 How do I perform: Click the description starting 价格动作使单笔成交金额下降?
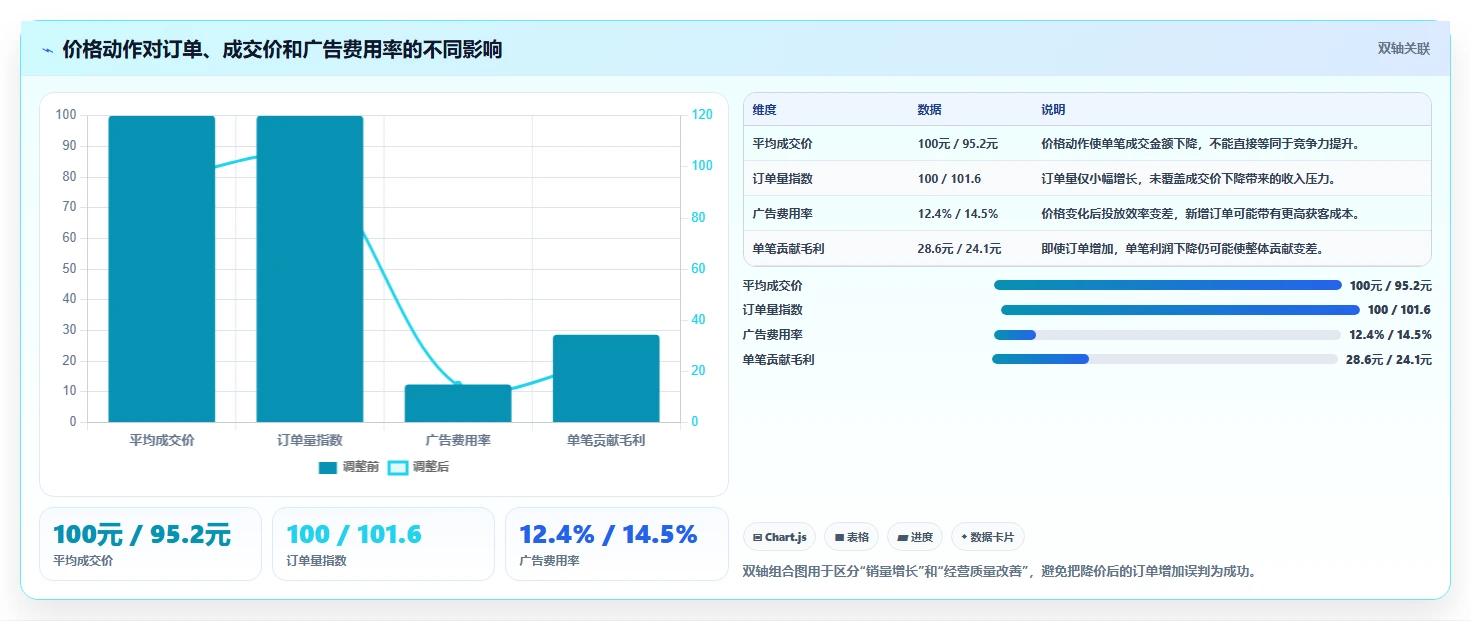coord(1200,143)
